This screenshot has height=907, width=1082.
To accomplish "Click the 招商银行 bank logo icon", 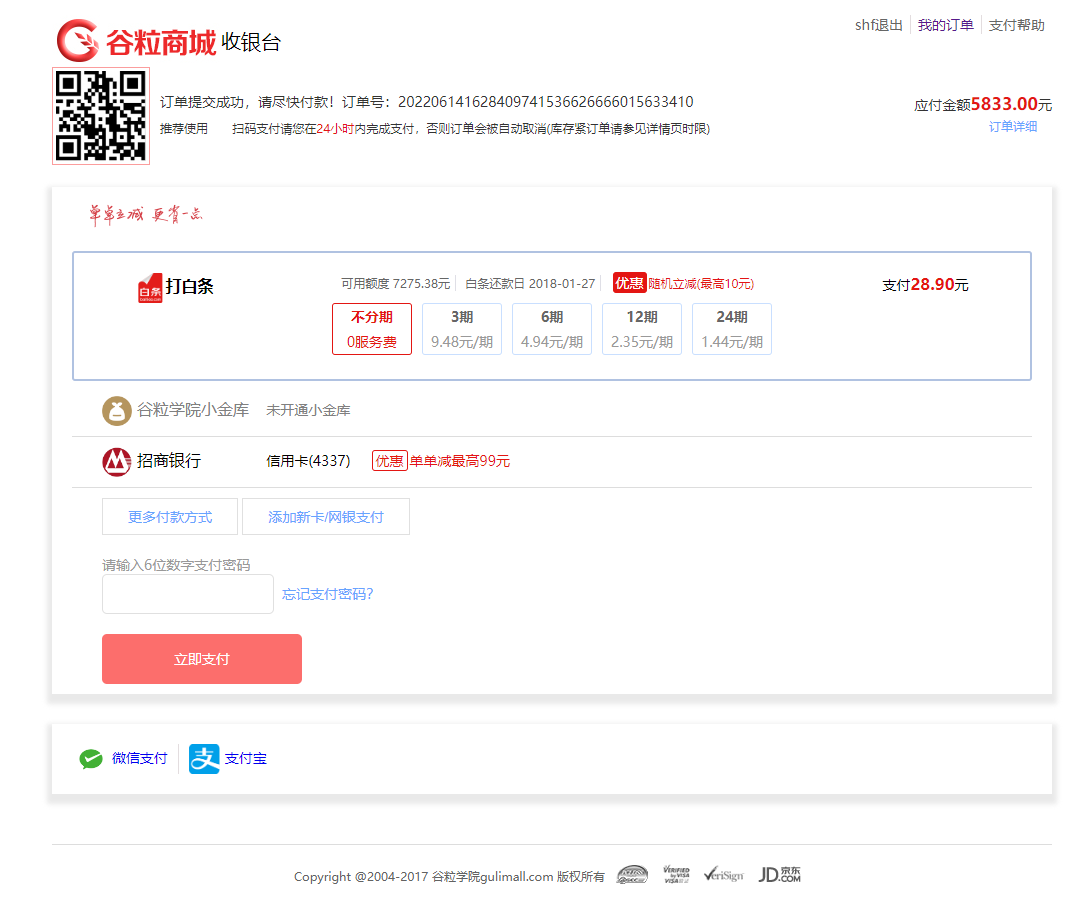I will [117, 462].
